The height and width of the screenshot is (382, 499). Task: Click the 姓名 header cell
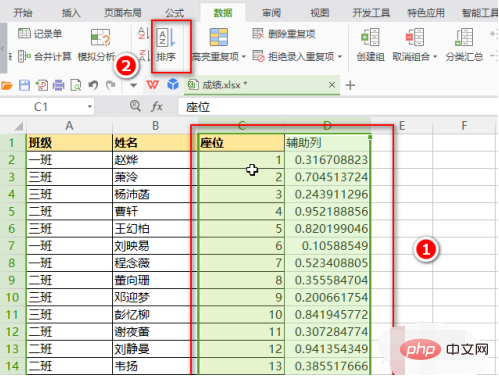pyautogui.click(x=155, y=143)
